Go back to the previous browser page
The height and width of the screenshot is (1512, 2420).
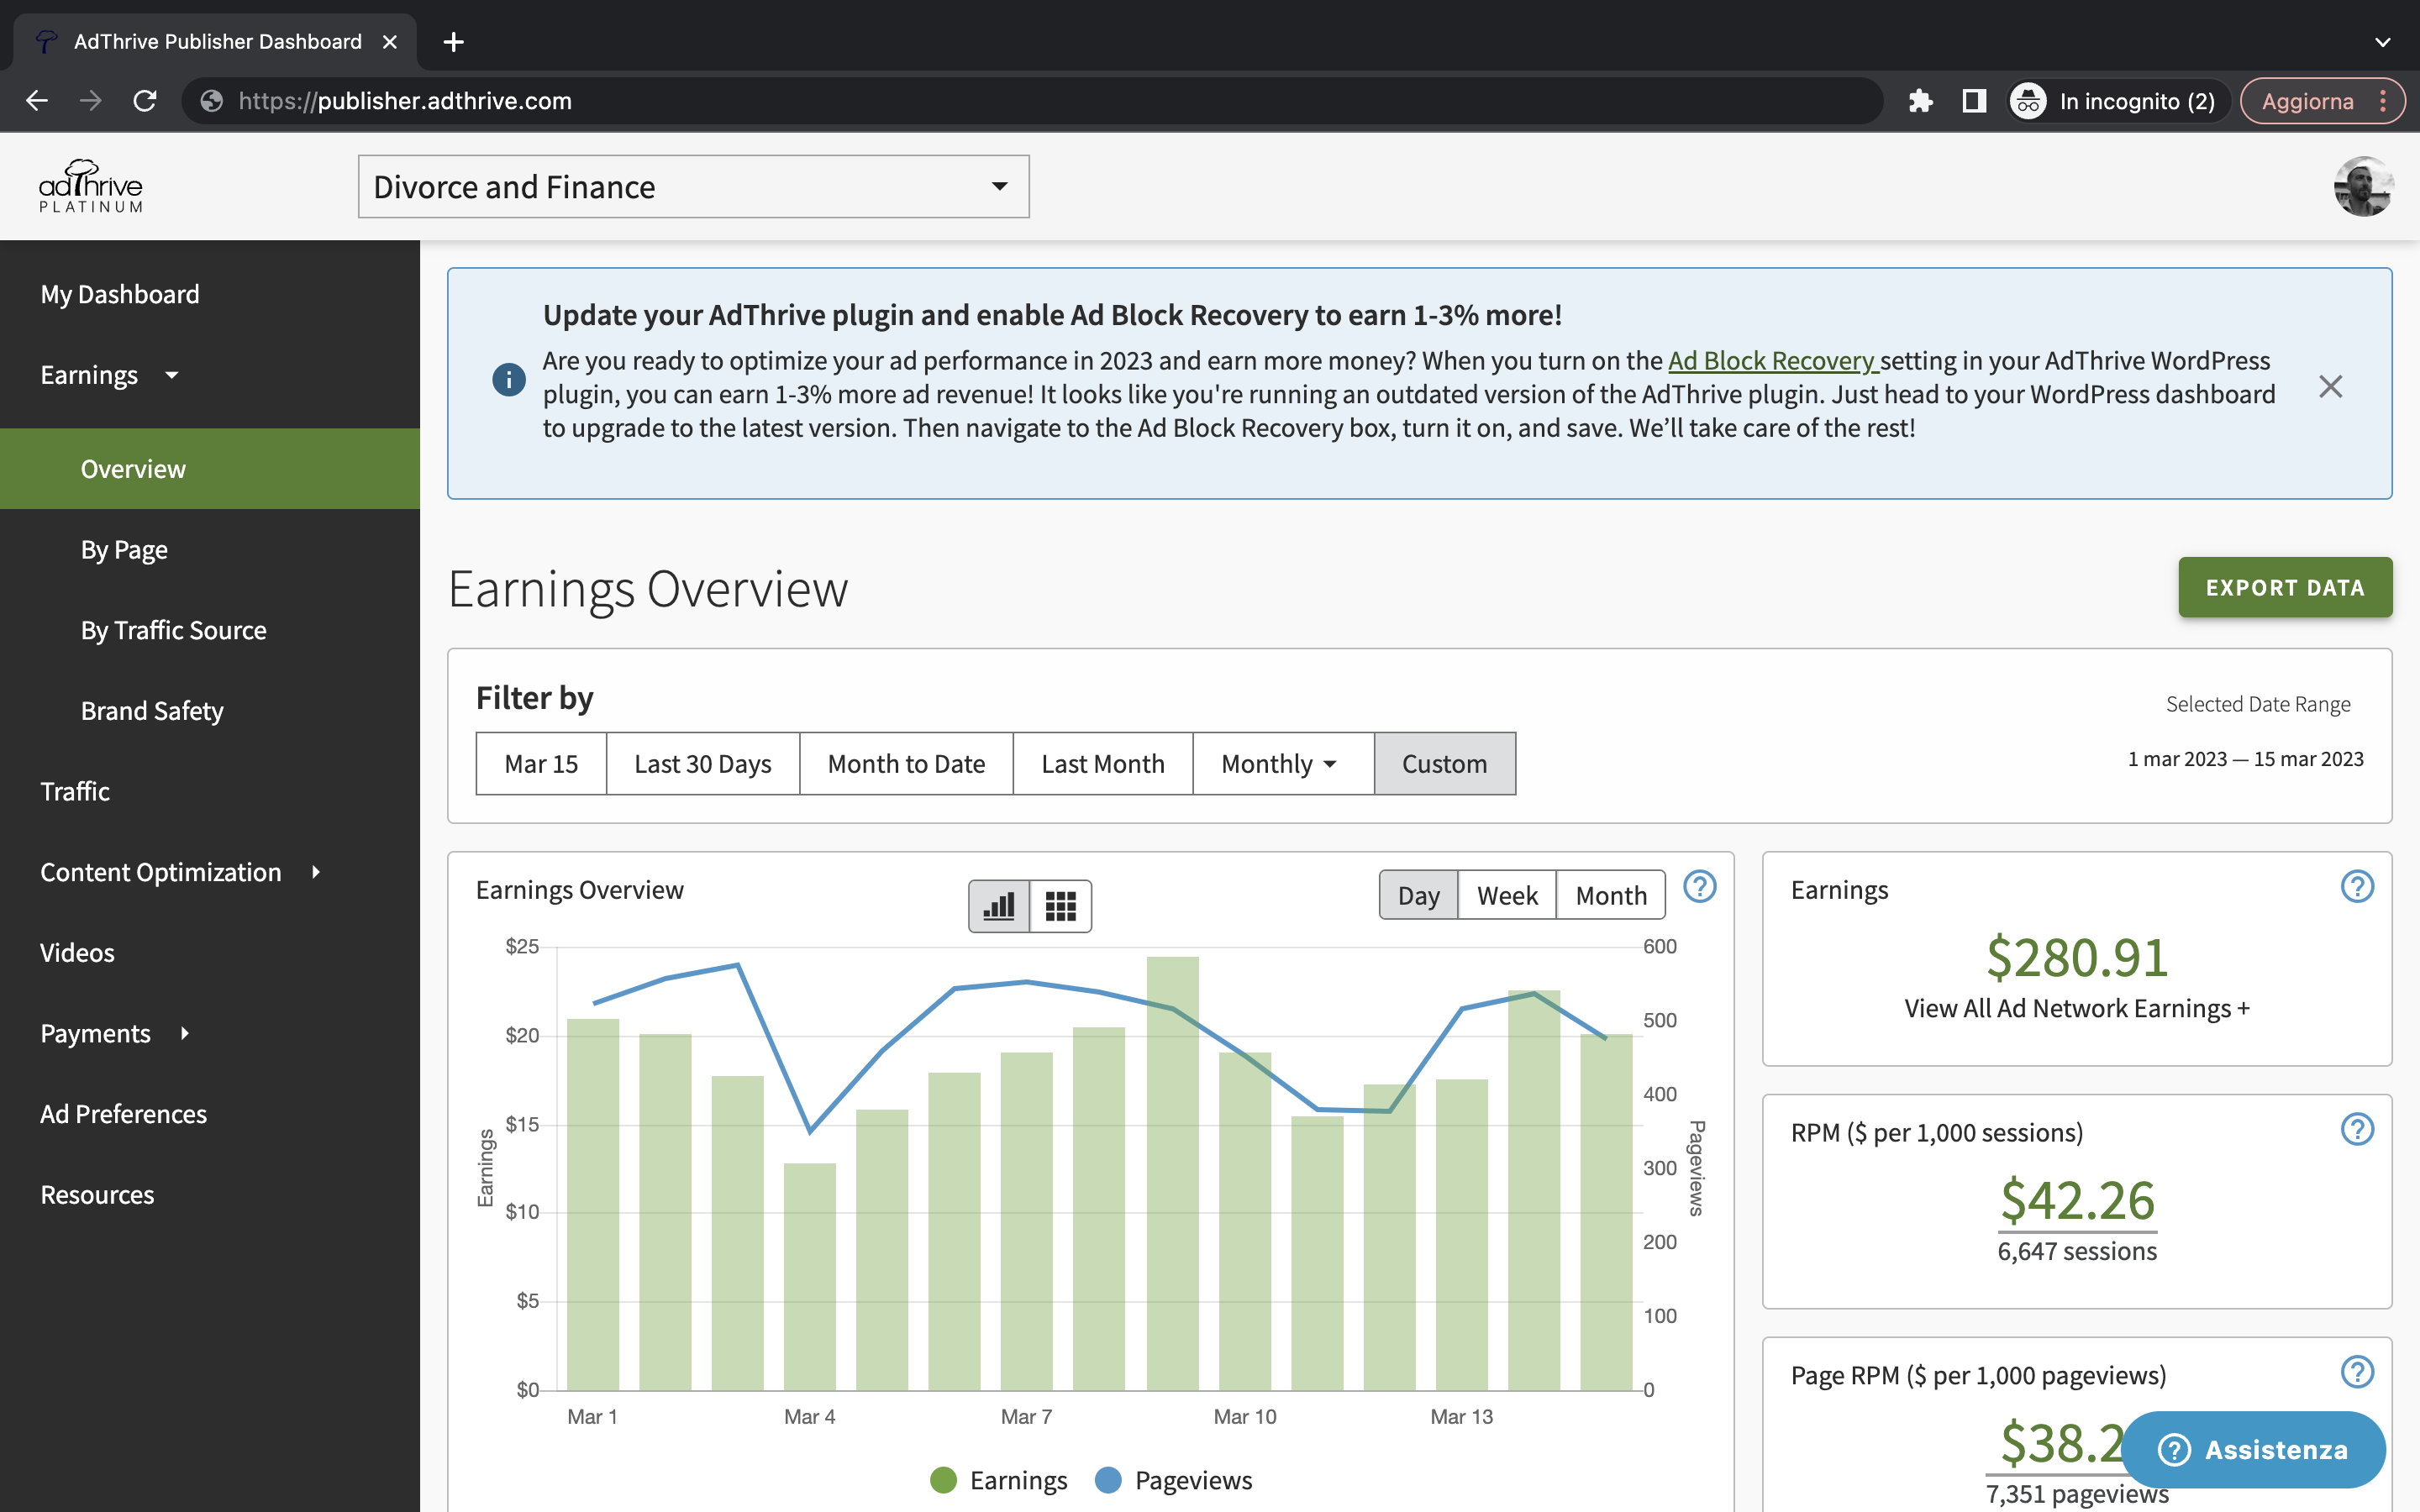coord(37,101)
